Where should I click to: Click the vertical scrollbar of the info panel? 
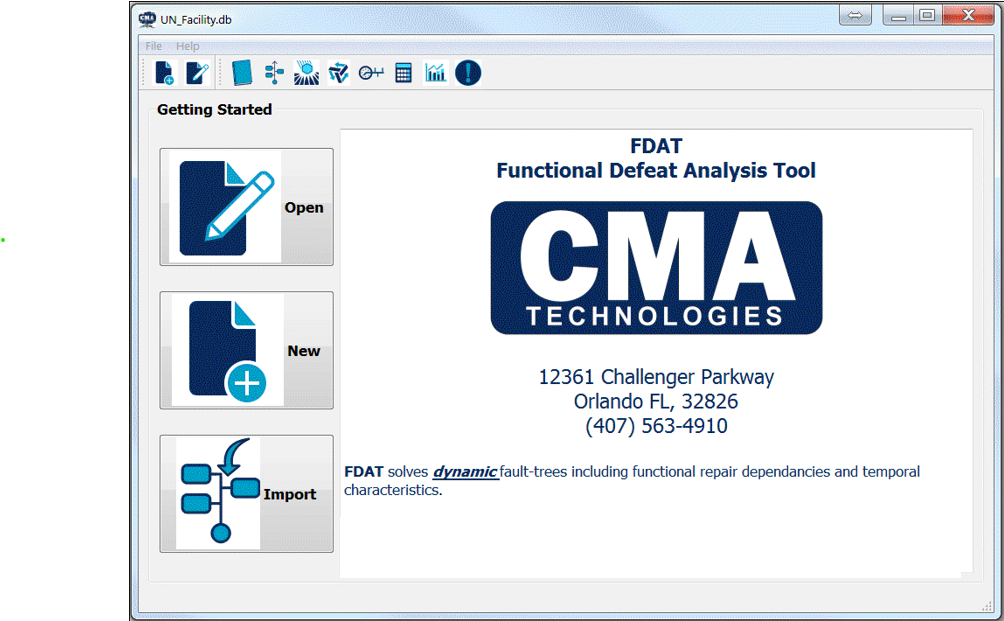(x=966, y=350)
